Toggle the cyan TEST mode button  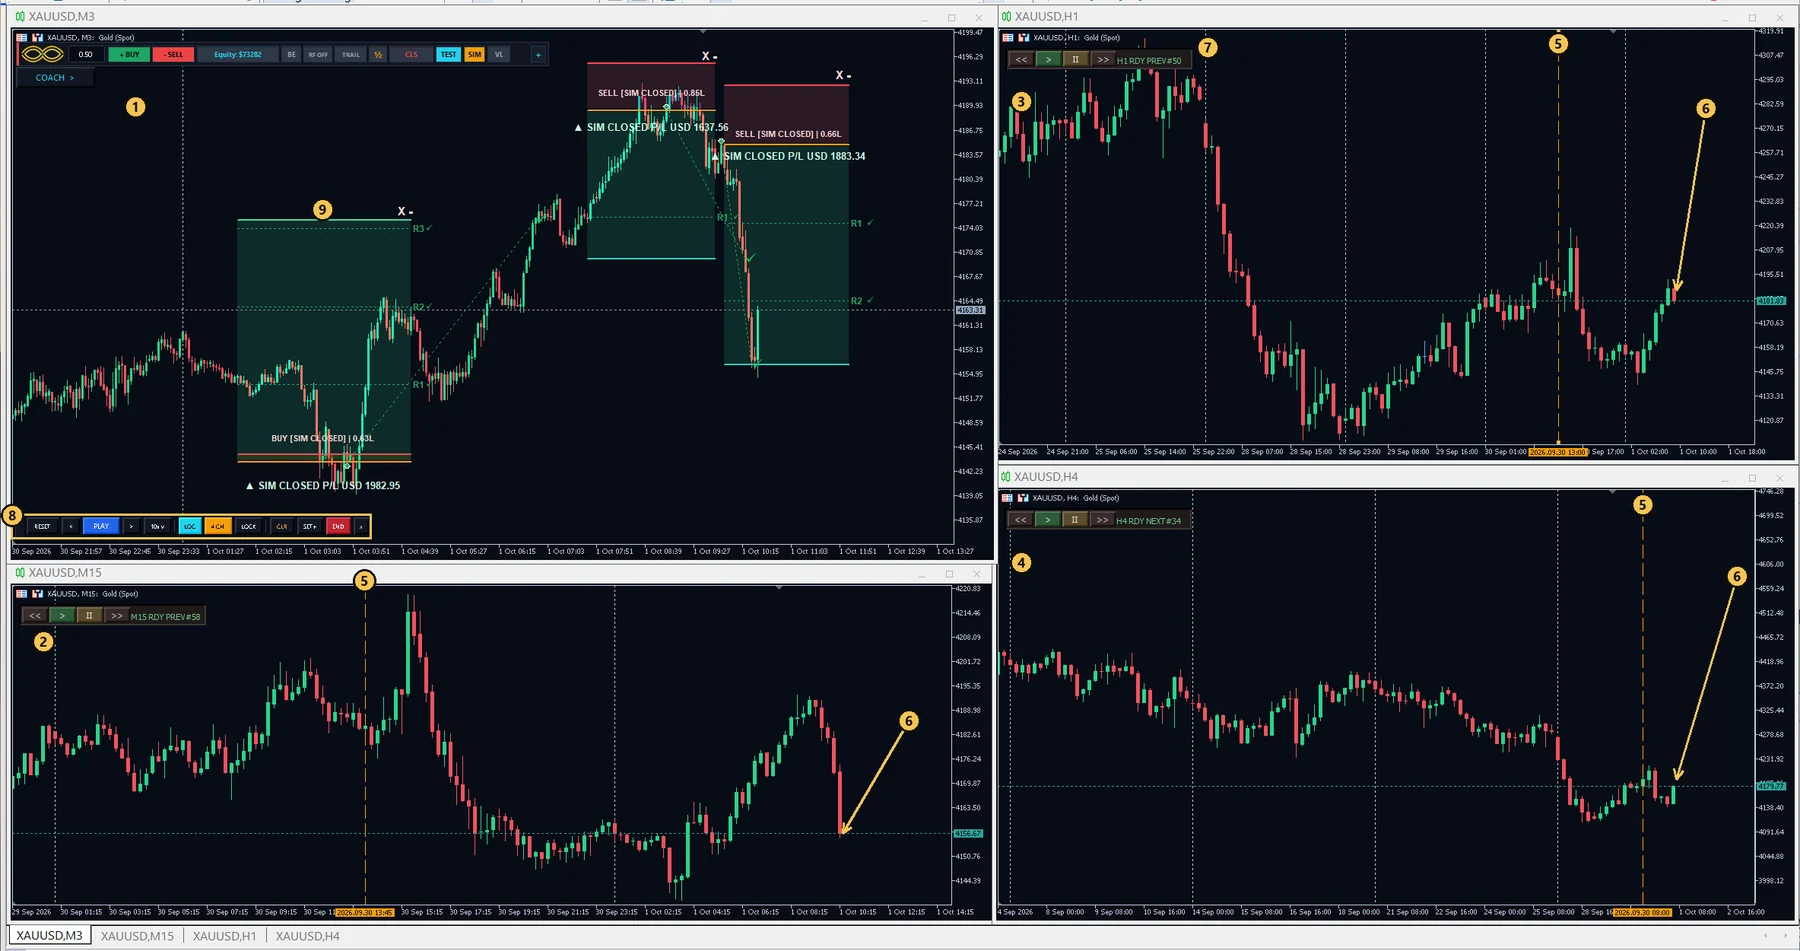(x=448, y=54)
